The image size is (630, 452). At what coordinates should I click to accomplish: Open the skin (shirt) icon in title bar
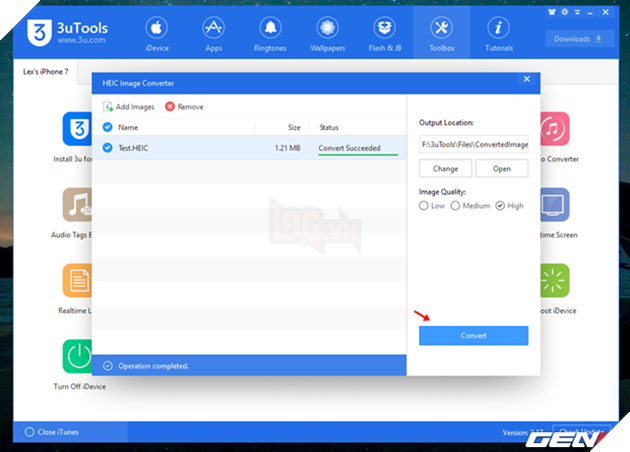coord(552,12)
